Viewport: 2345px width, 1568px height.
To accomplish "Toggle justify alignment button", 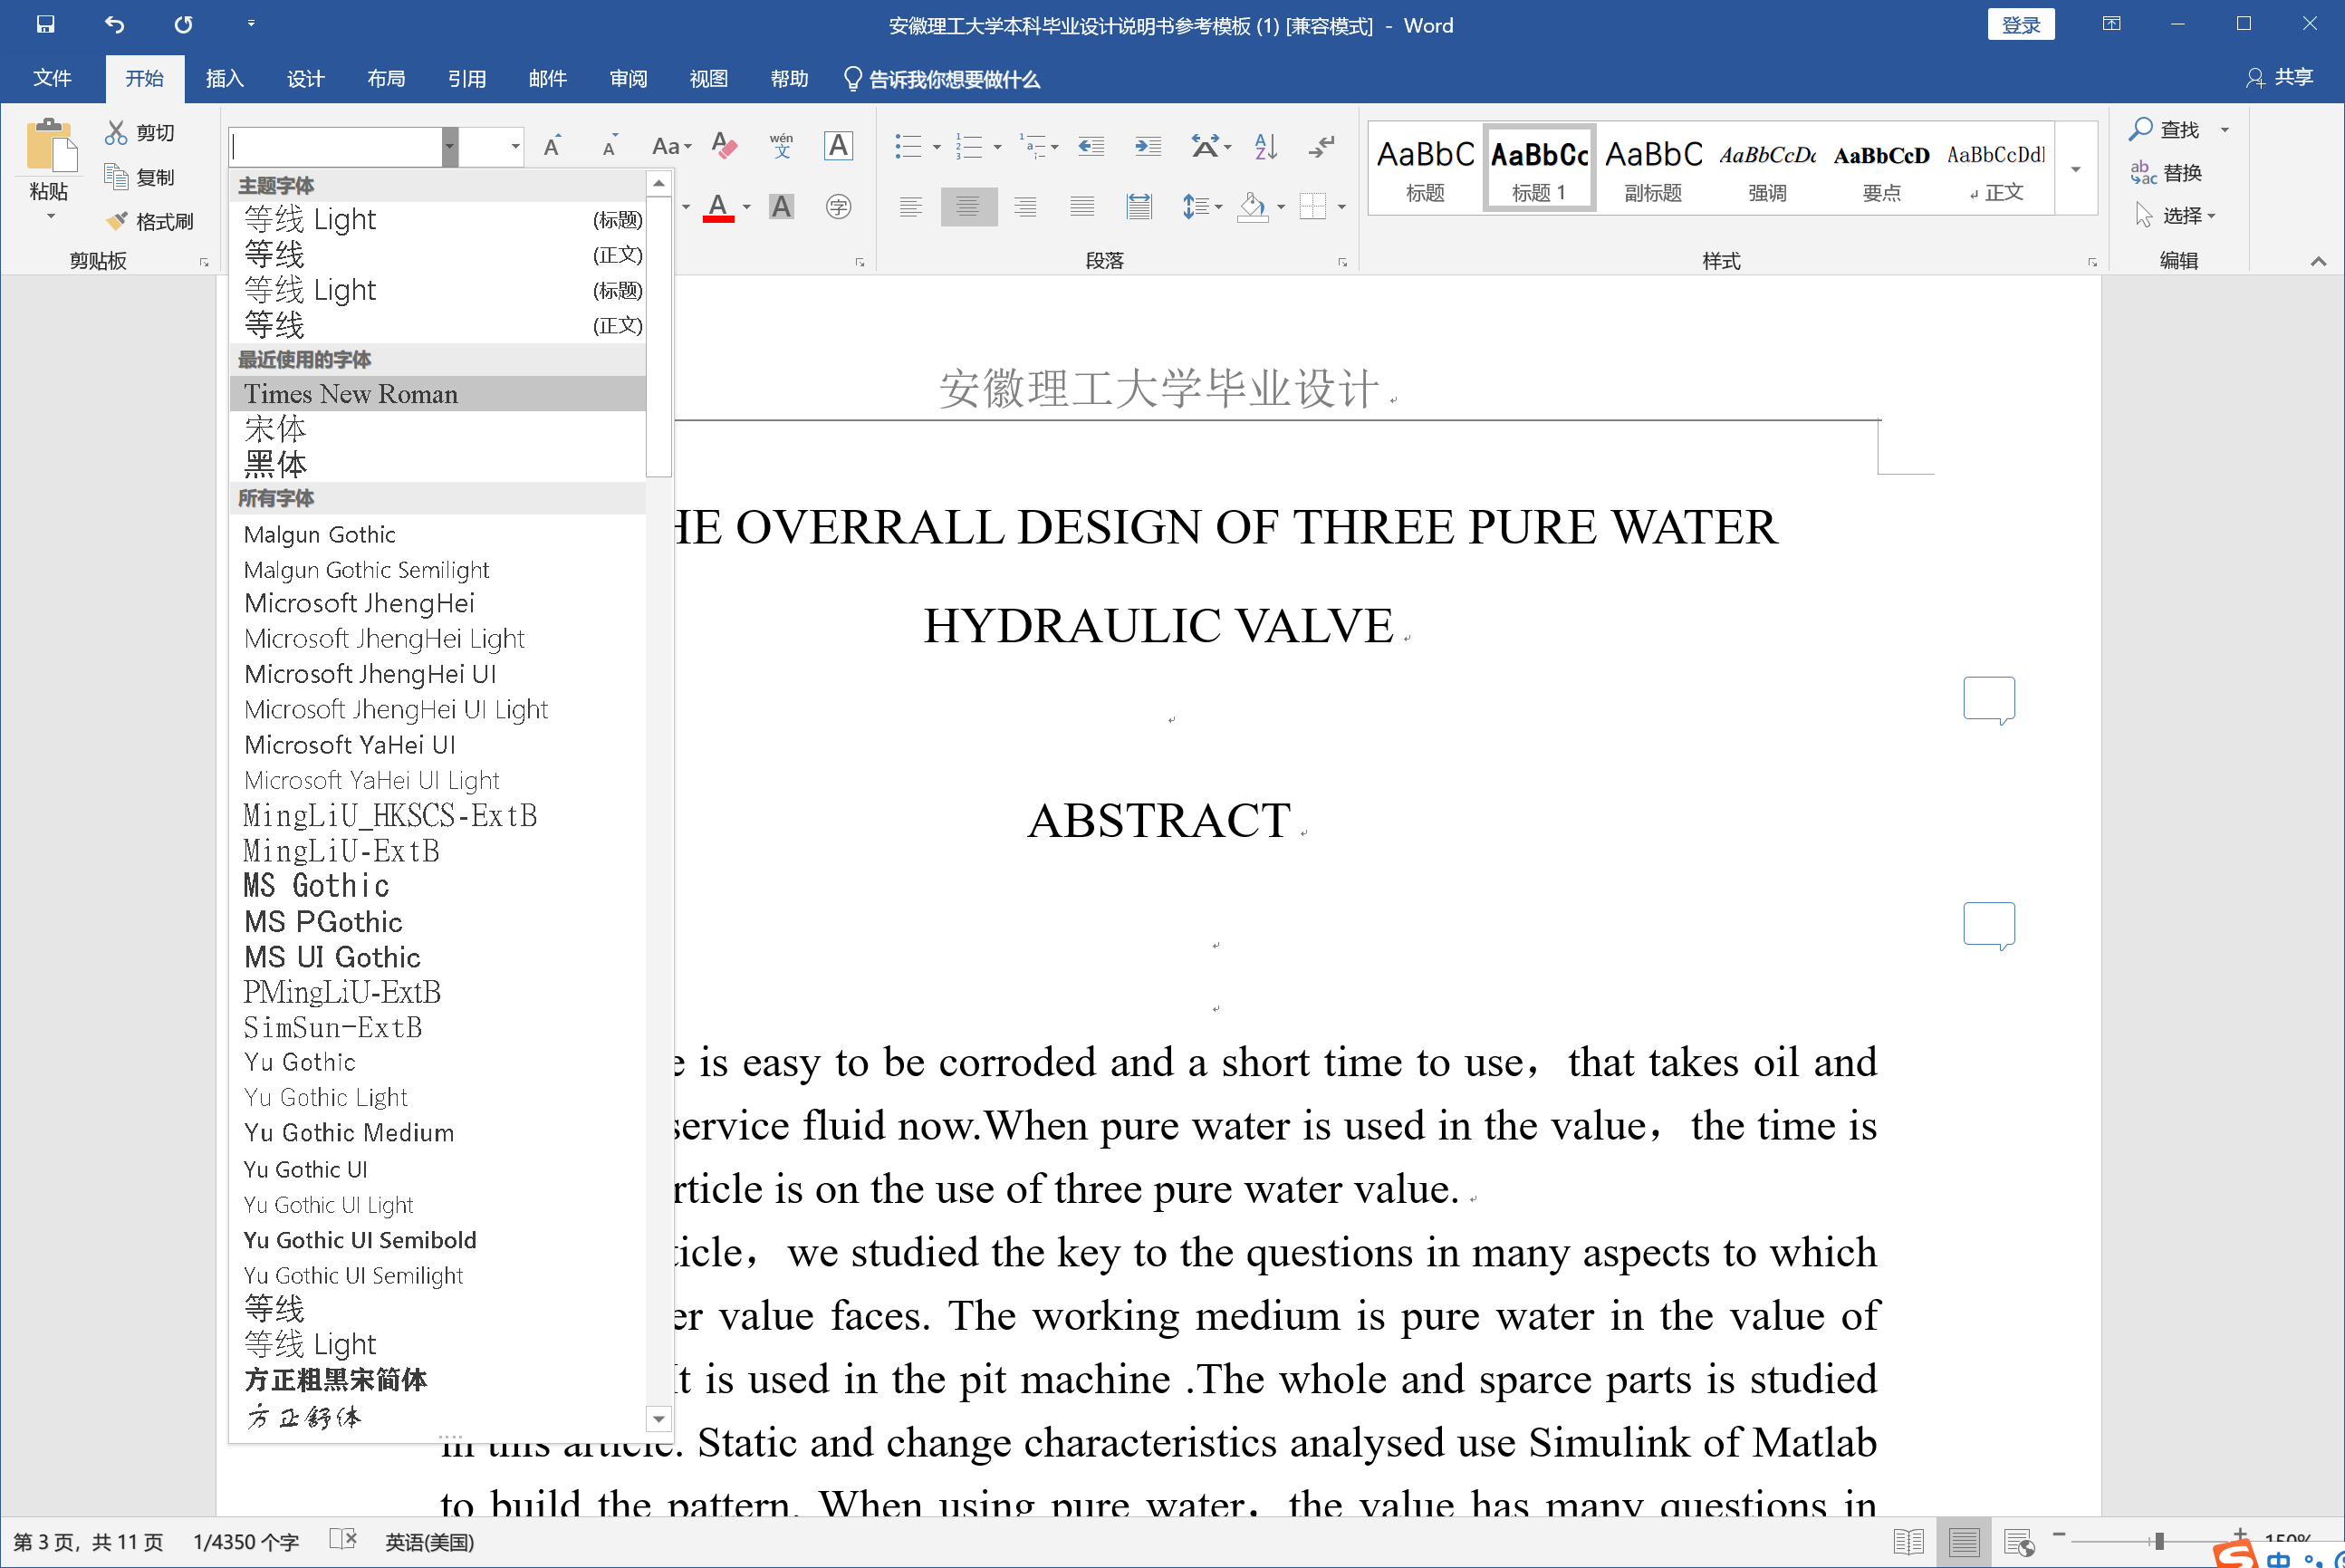I will point(1081,207).
